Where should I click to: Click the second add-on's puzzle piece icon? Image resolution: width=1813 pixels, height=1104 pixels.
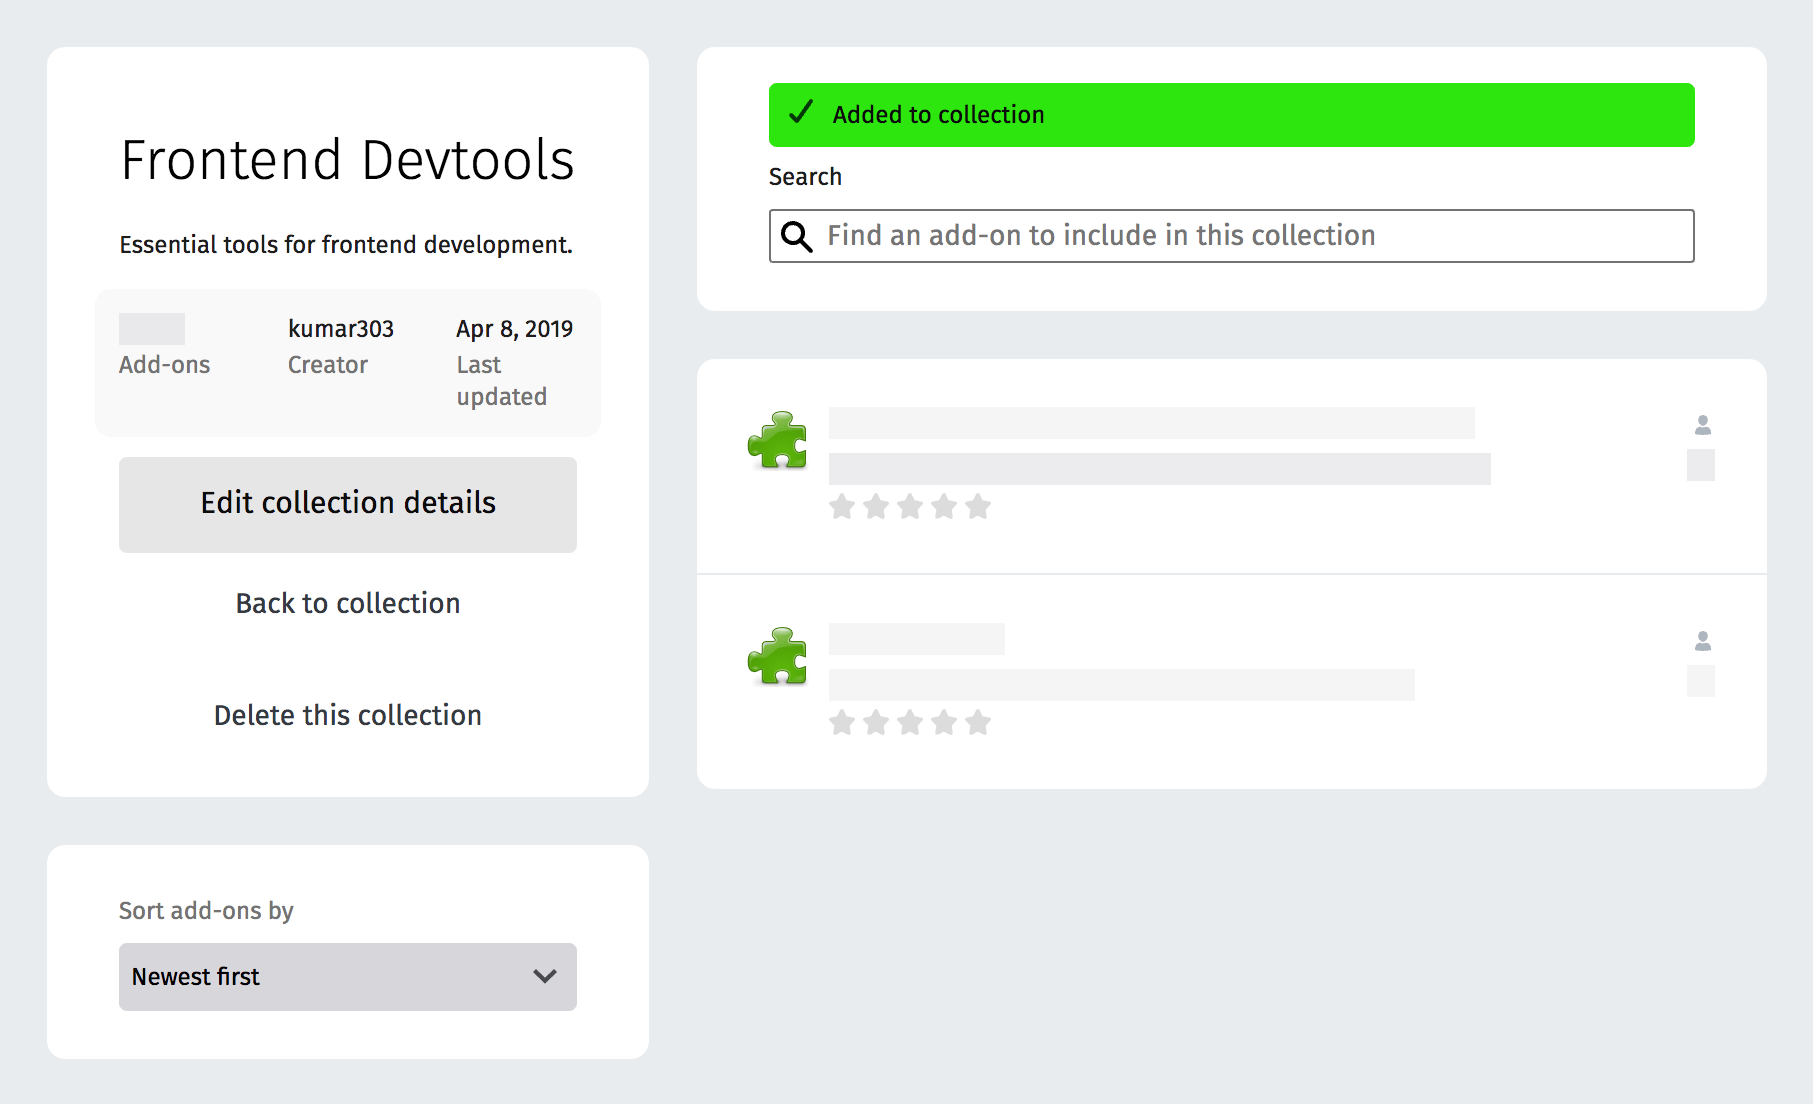(x=777, y=657)
